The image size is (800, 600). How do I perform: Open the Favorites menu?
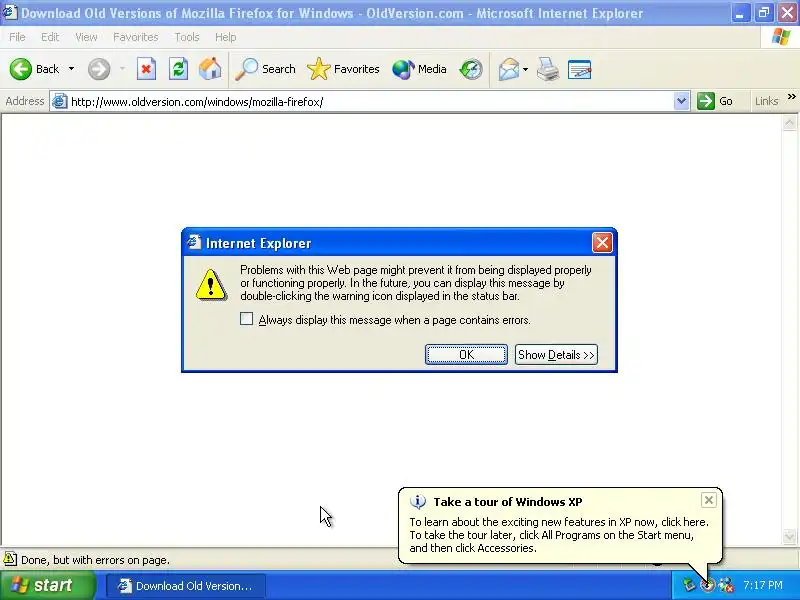pos(136,37)
